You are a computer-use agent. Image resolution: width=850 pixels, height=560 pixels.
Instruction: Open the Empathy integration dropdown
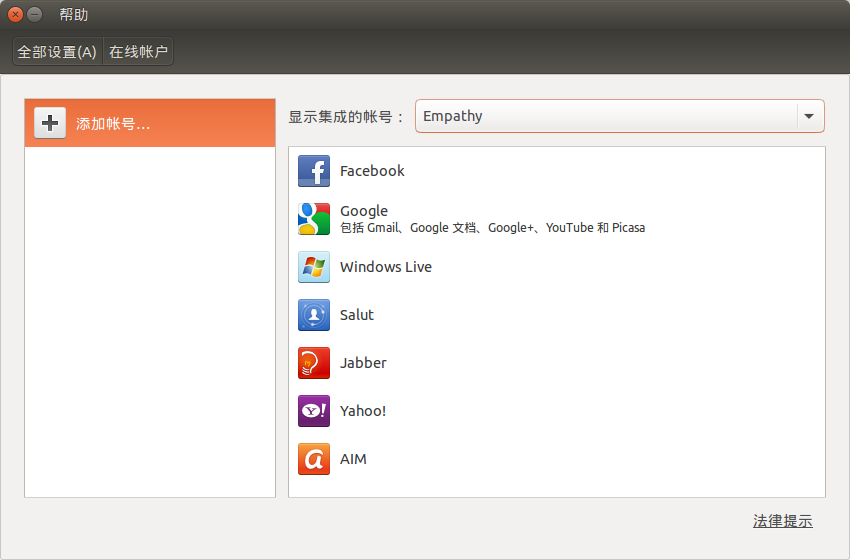[620, 116]
